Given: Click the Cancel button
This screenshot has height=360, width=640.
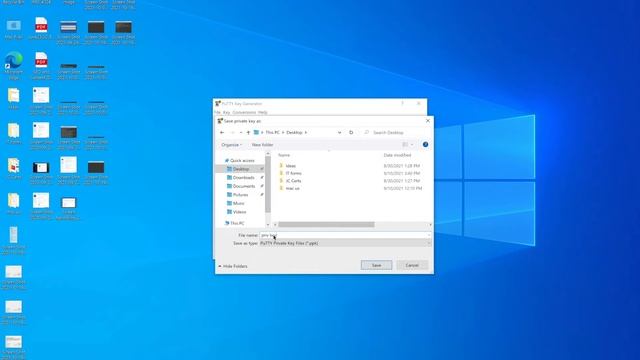Looking at the screenshot, I should click(x=412, y=265).
